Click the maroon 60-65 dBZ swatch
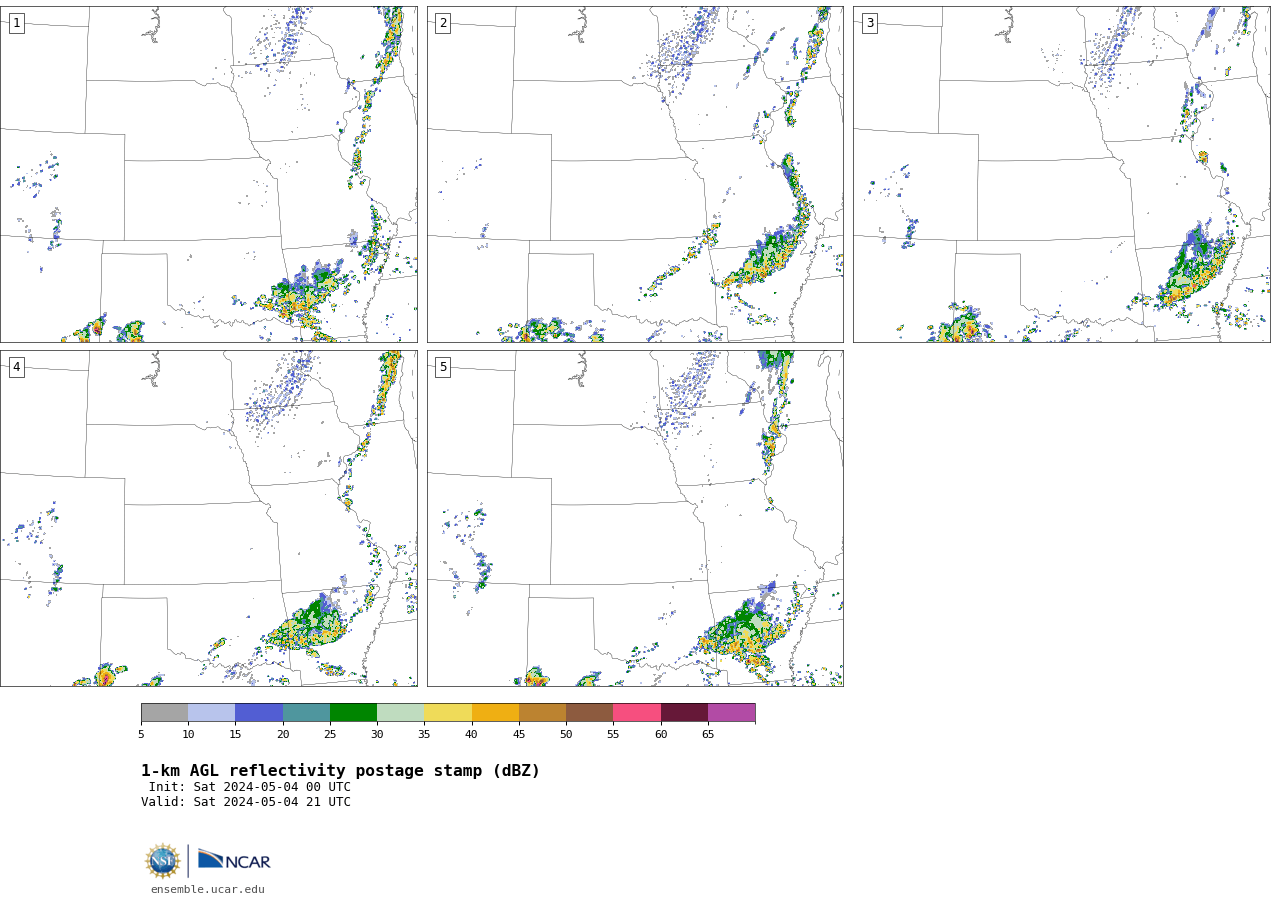 point(684,713)
